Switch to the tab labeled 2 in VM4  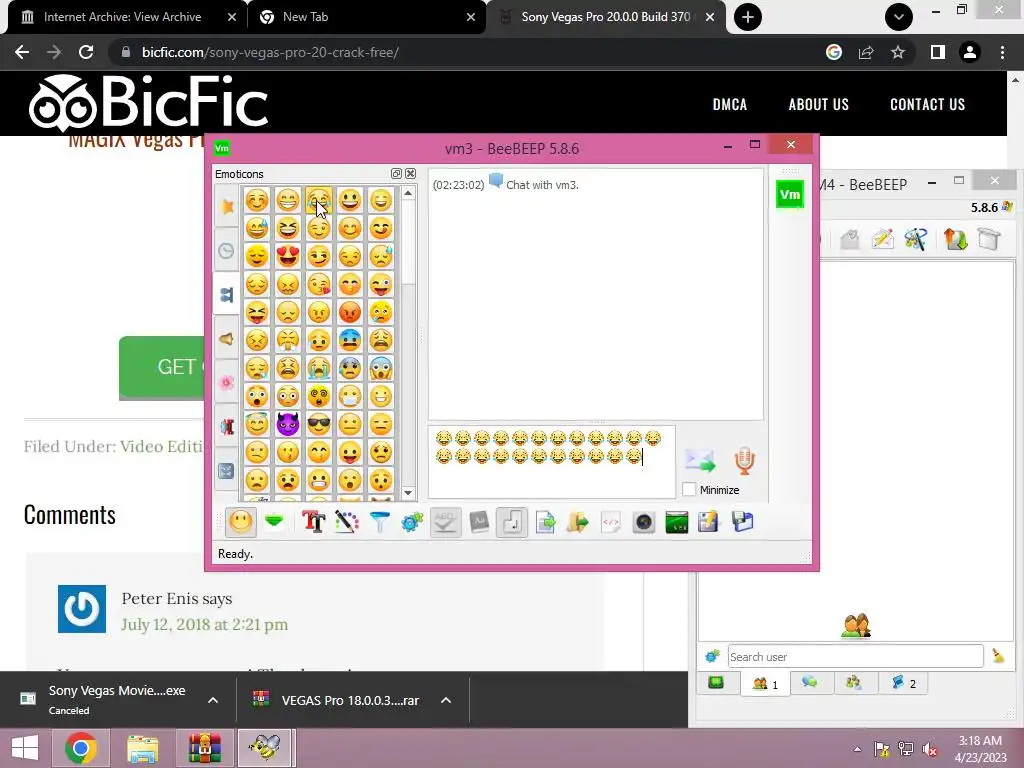904,683
